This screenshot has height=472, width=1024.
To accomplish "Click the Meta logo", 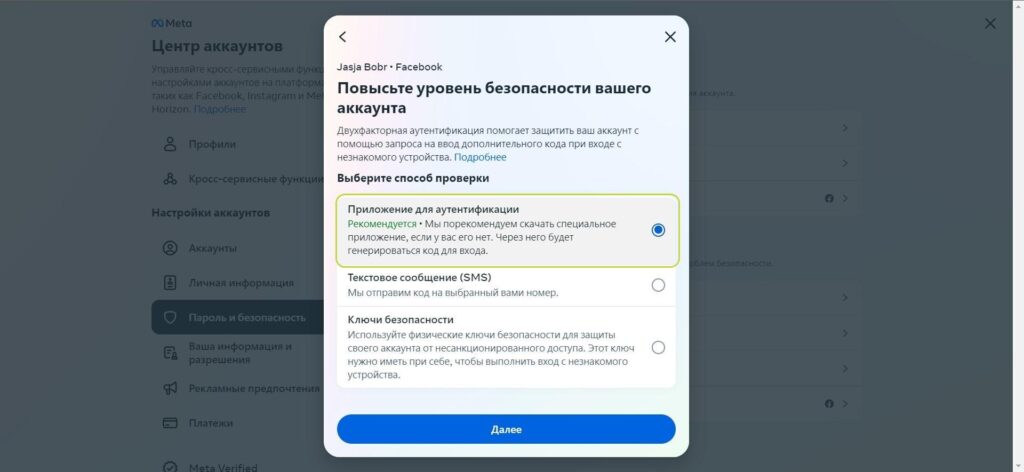I will (x=172, y=24).
